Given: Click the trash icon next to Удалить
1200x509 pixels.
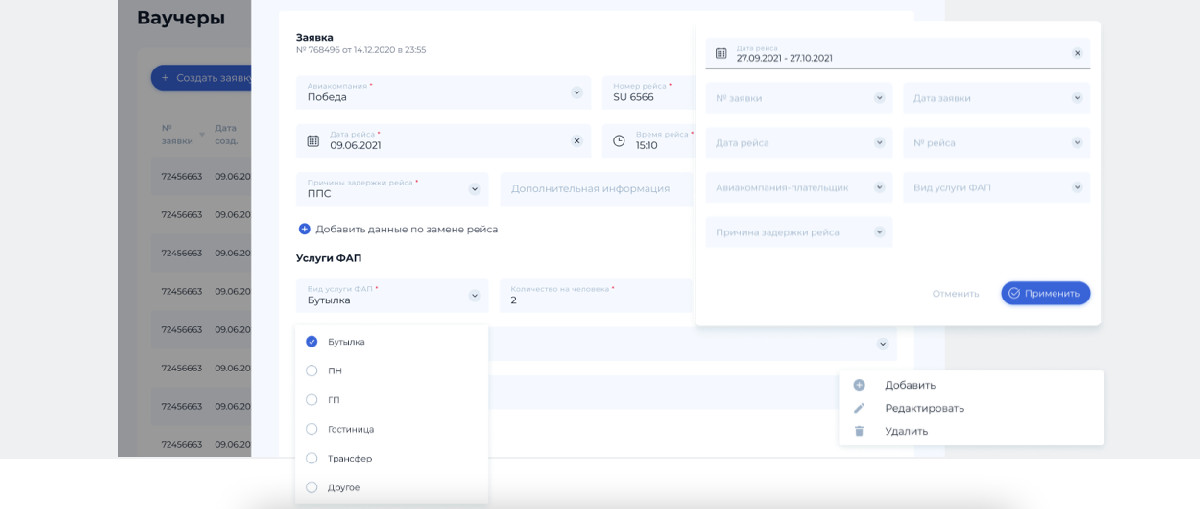Looking at the screenshot, I should click(859, 431).
